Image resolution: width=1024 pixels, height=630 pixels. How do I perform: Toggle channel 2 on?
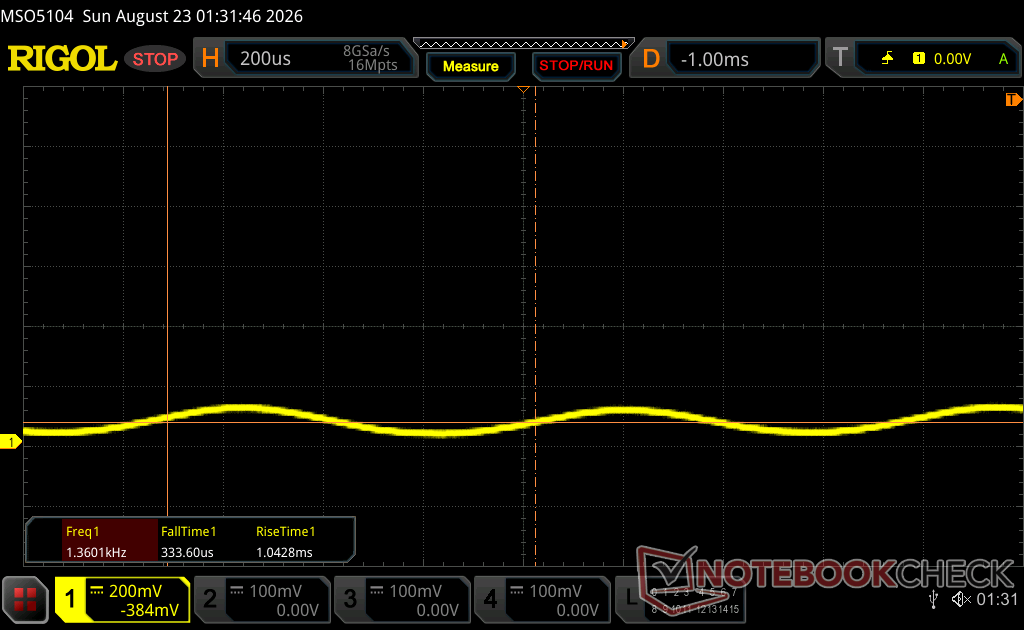(x=210, y=599)
